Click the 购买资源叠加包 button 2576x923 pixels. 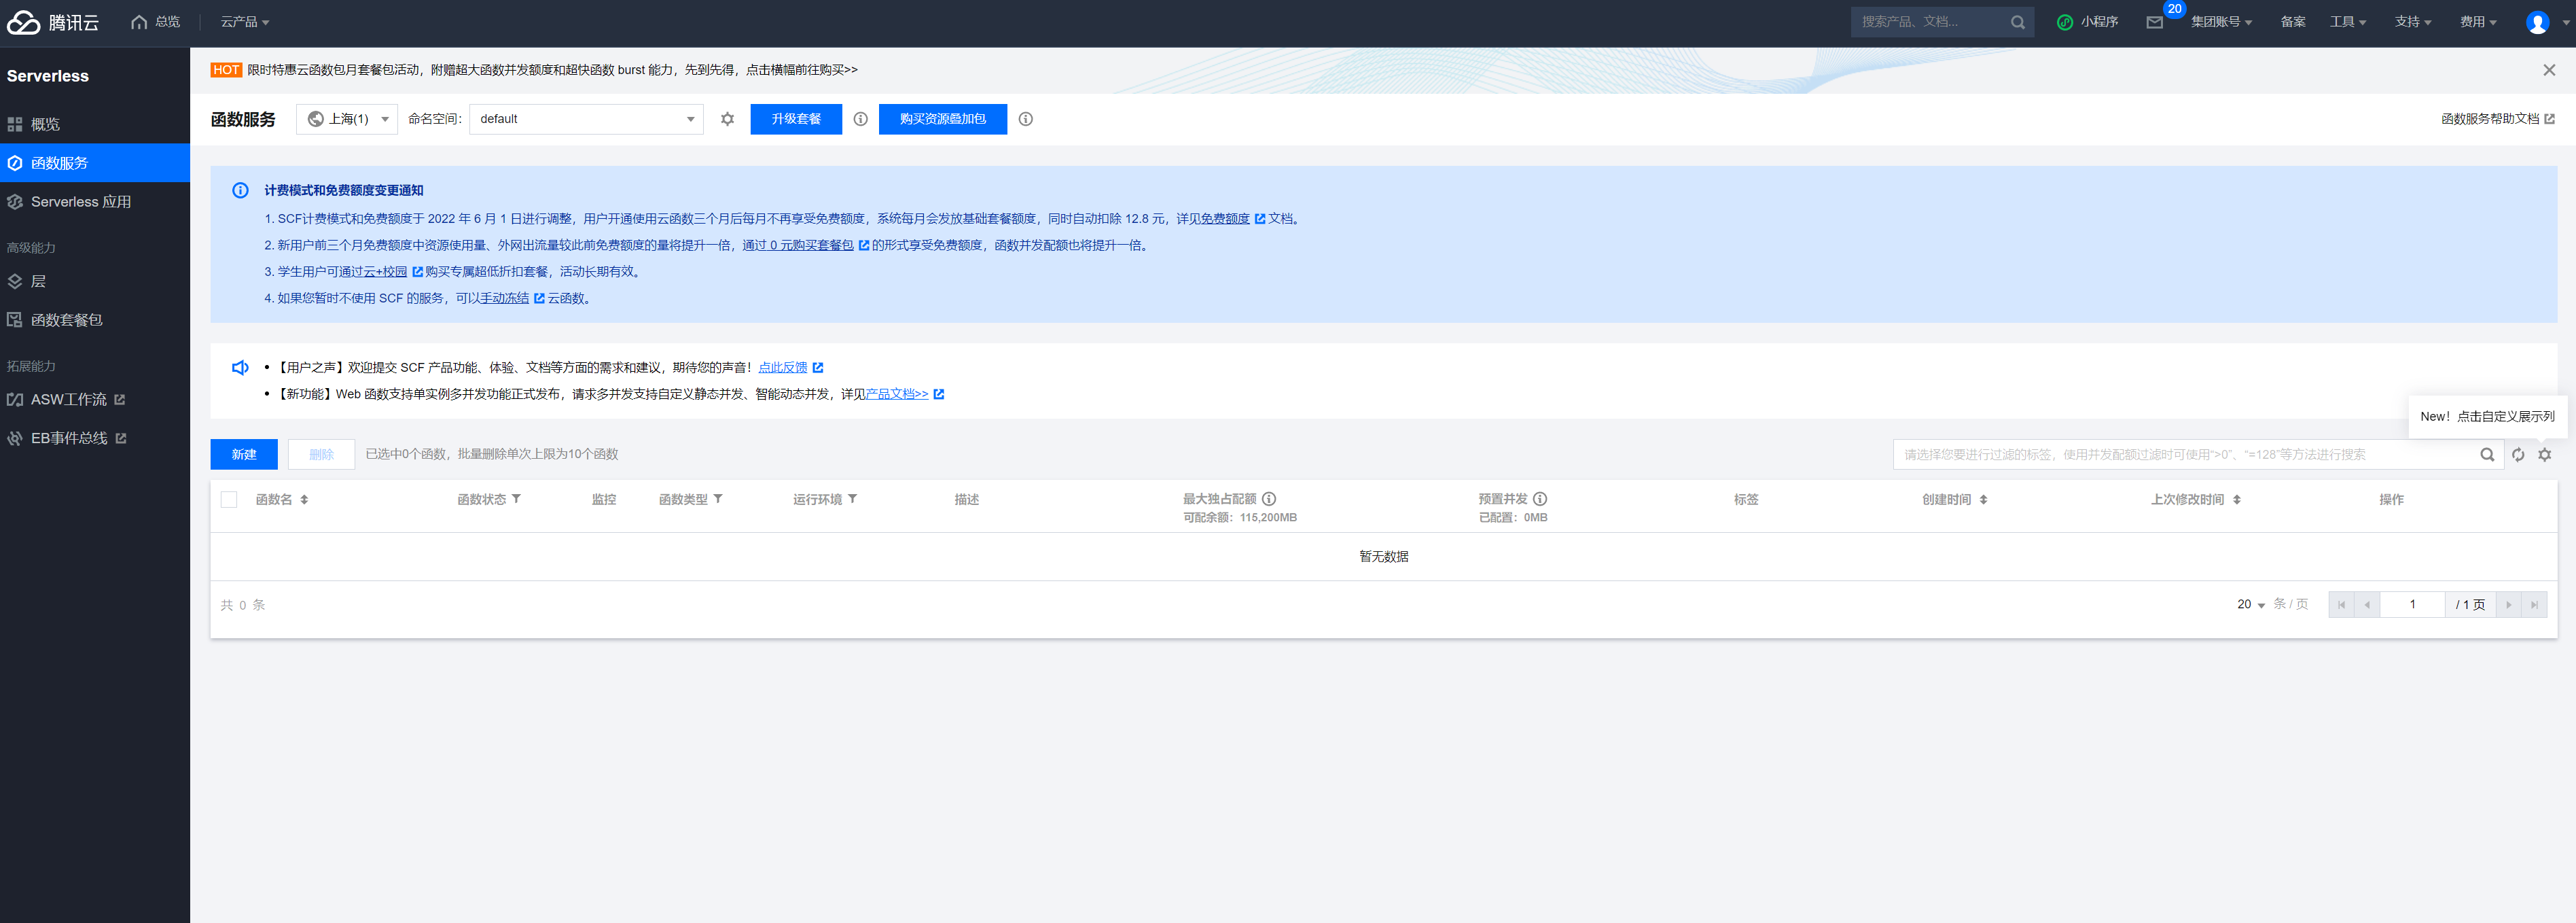coord(943,119)
